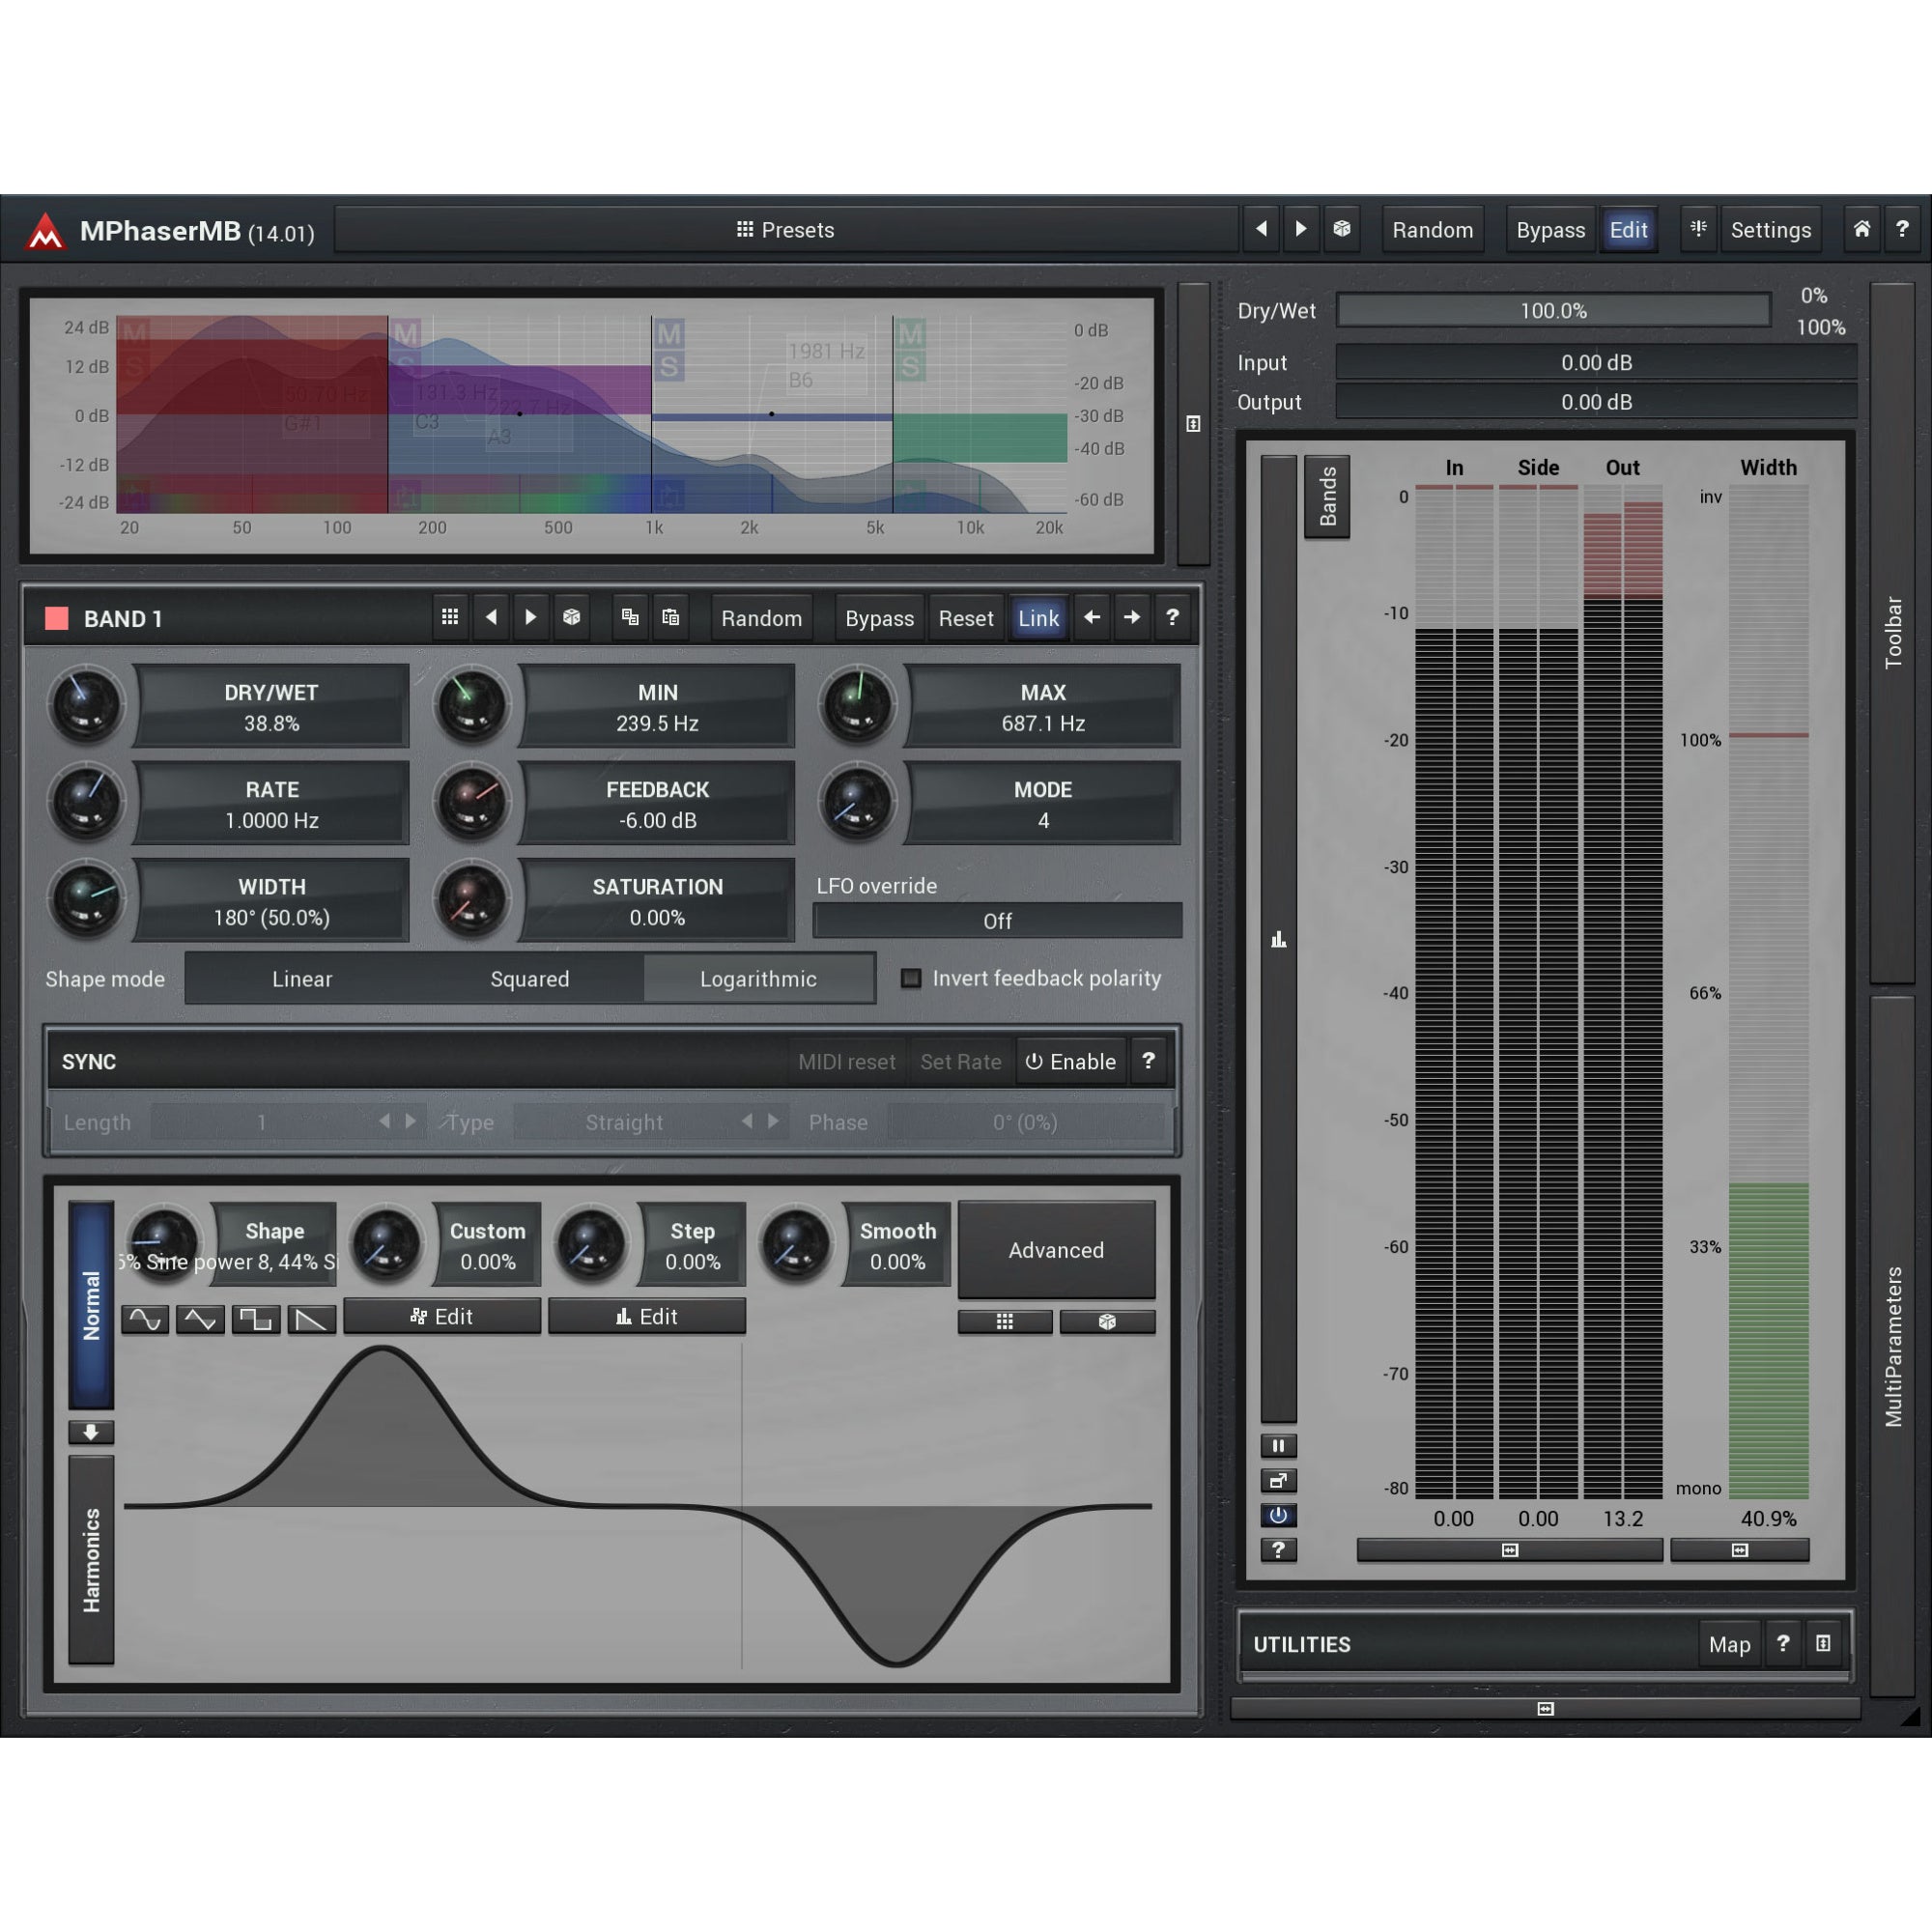Image resolution: width=1932 pixels, height=1932 pixels.
Task: Toggle the Link button for Band 1
Action: [1038, 618]
